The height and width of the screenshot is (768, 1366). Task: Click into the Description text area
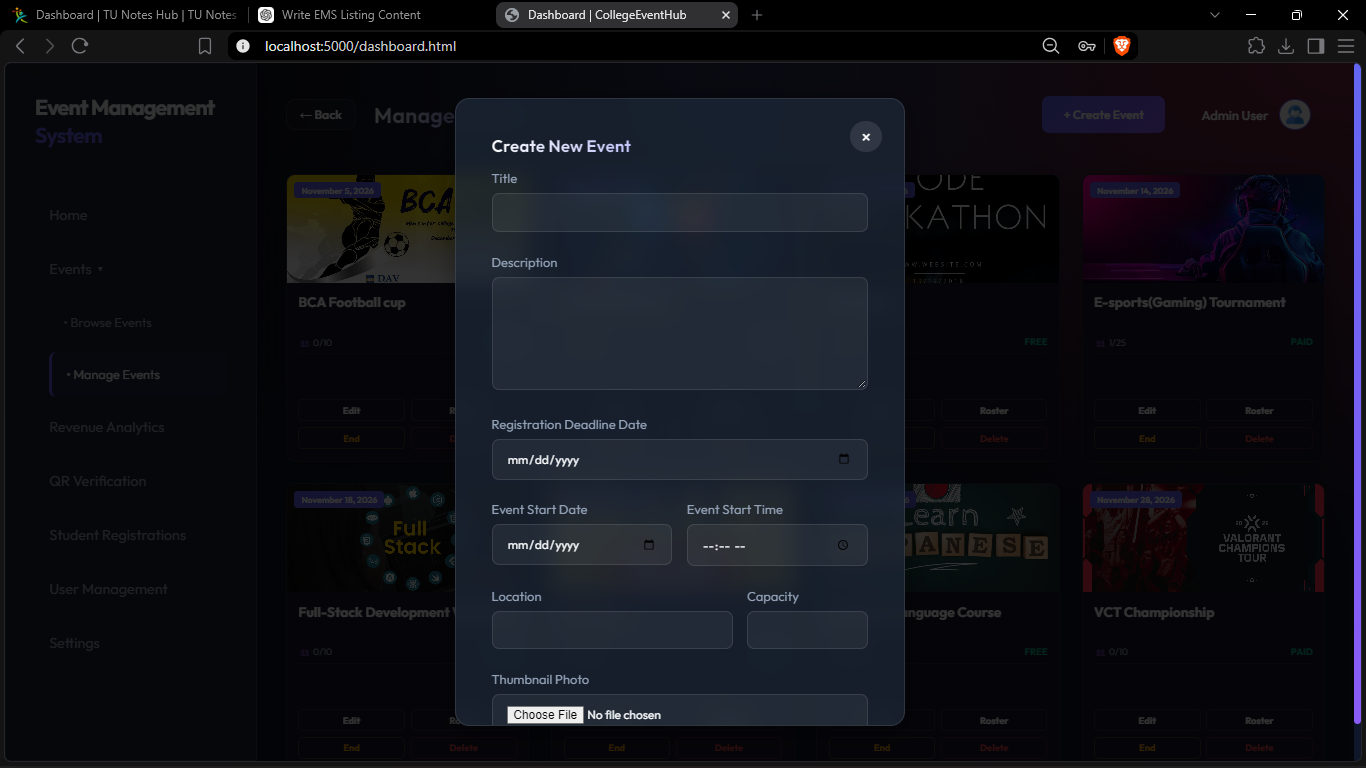680,333
